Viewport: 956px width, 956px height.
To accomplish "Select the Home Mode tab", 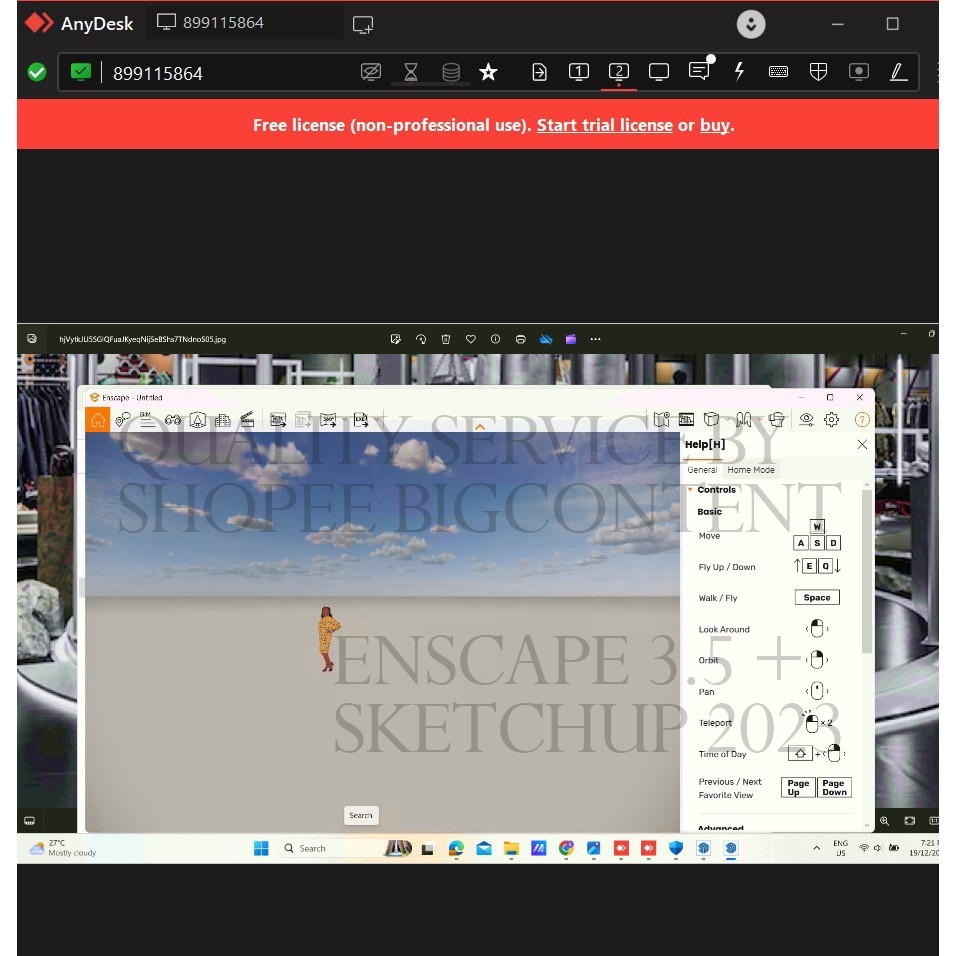I will [x=750, y=470].
